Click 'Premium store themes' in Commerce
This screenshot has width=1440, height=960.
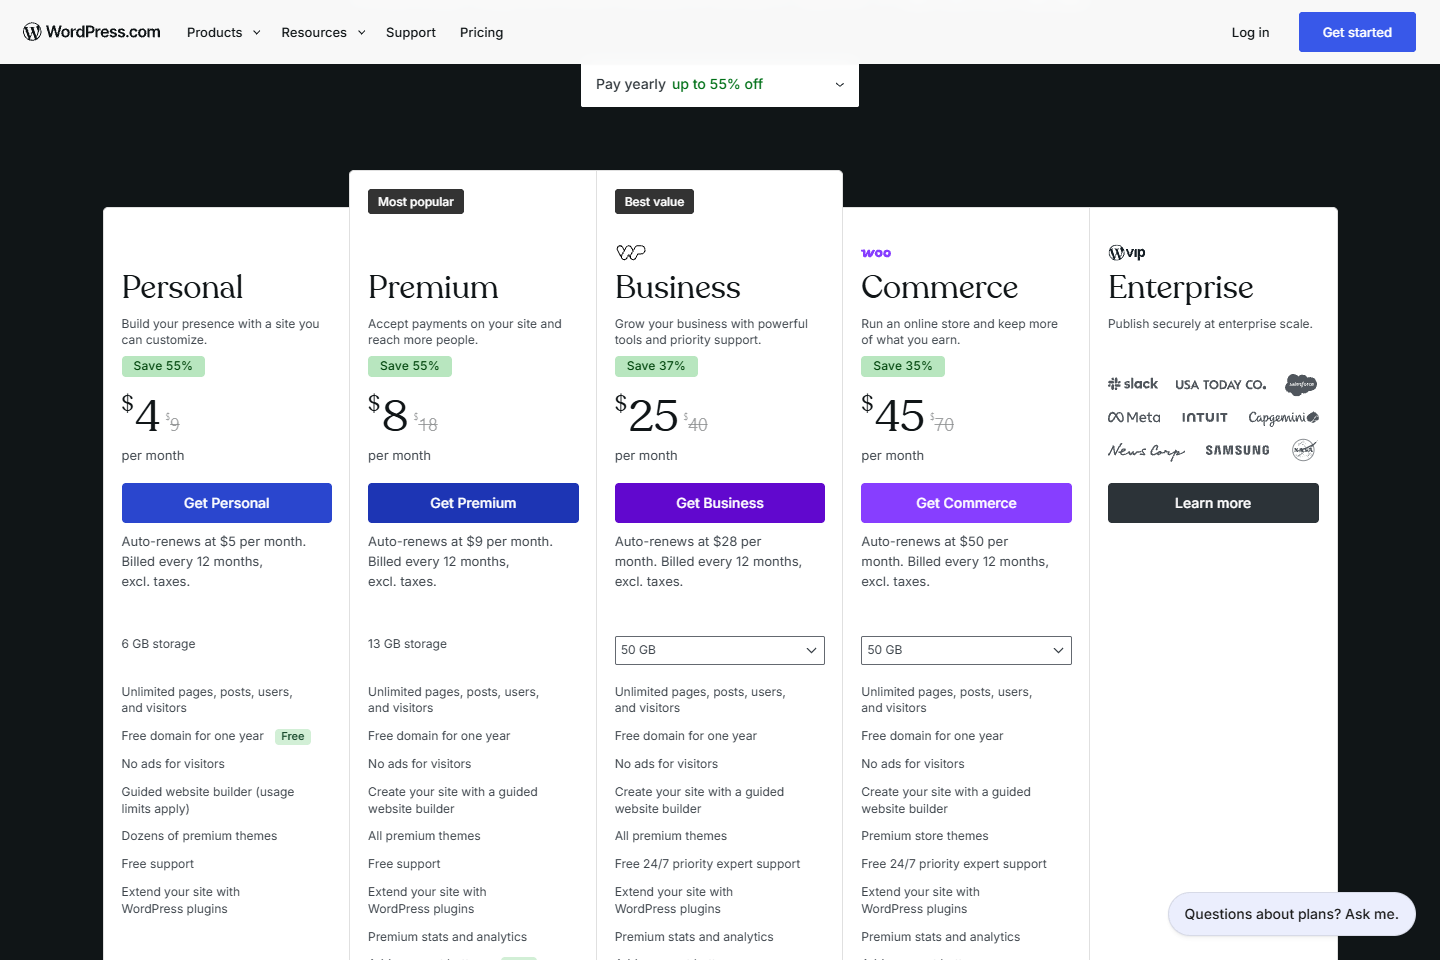pos(925,836)
